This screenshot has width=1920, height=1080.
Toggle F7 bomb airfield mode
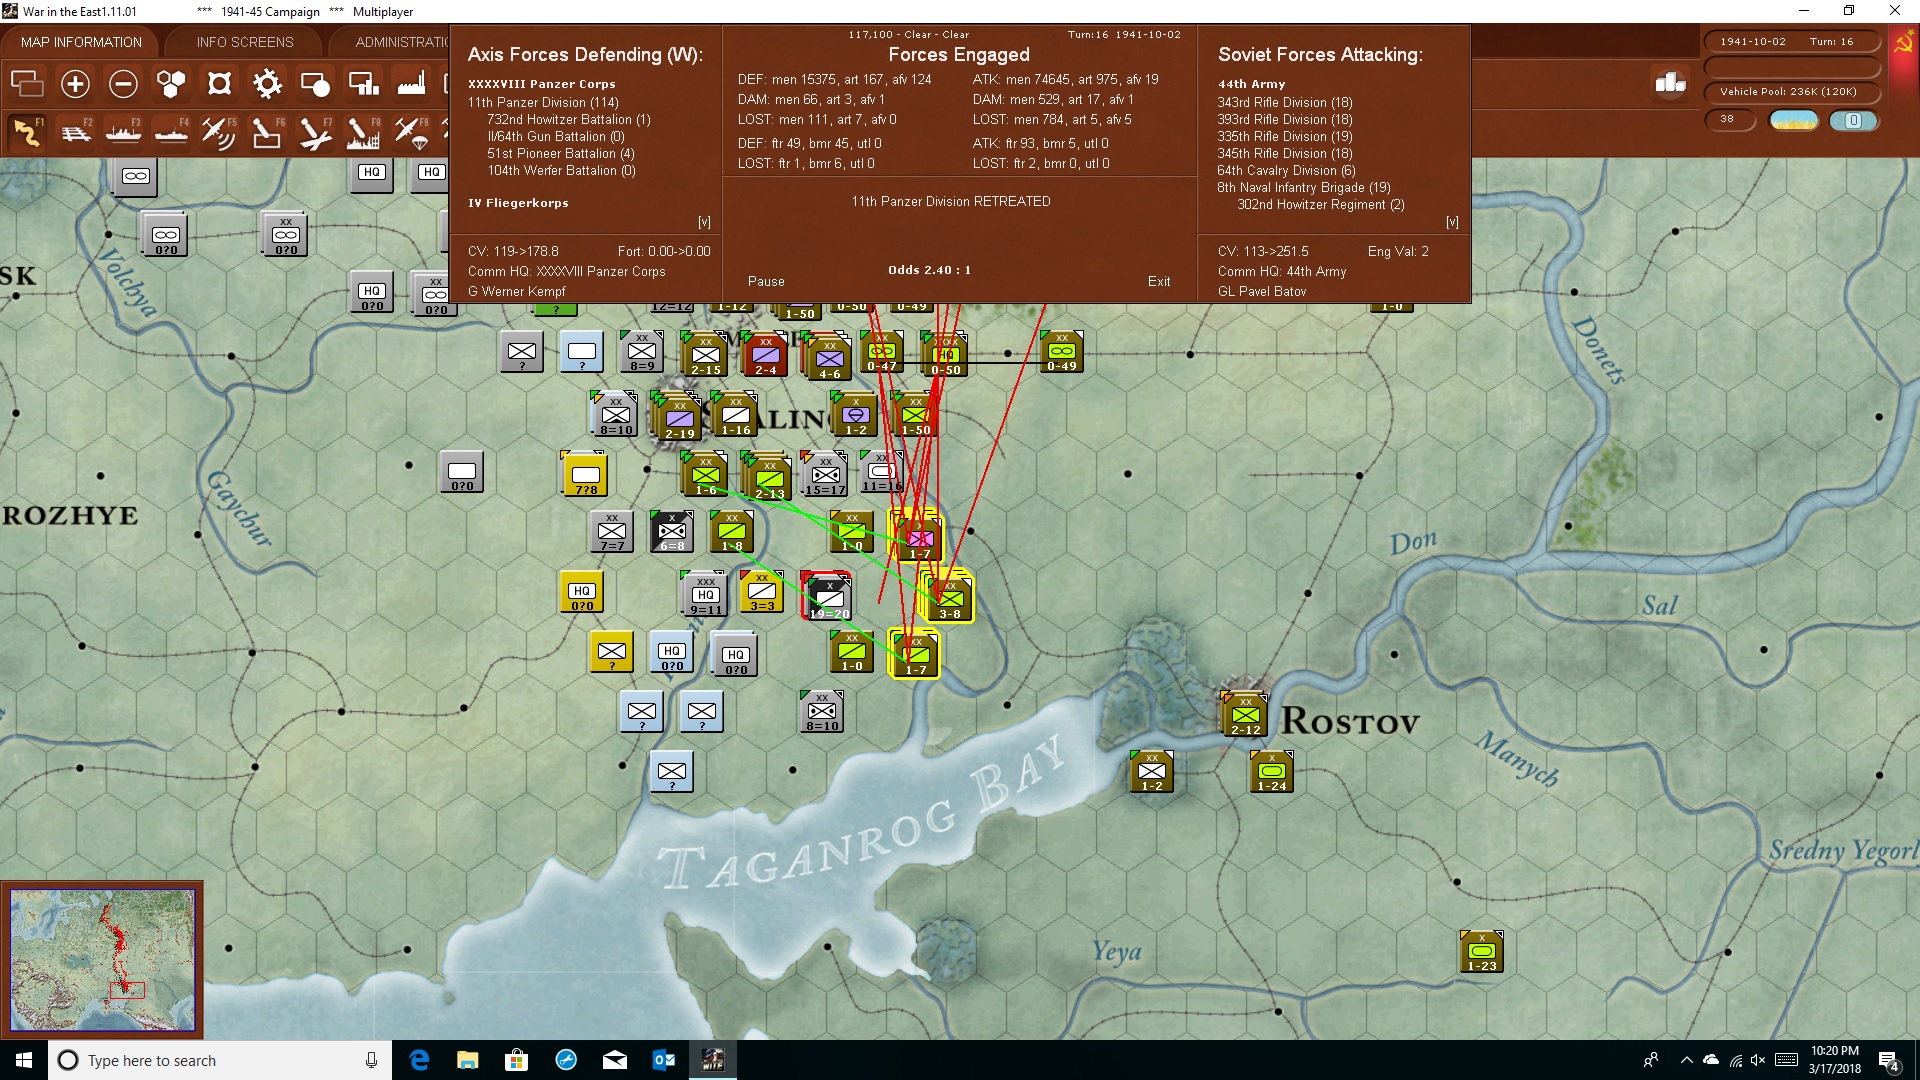pyautogui.click(x=315, y=132)
